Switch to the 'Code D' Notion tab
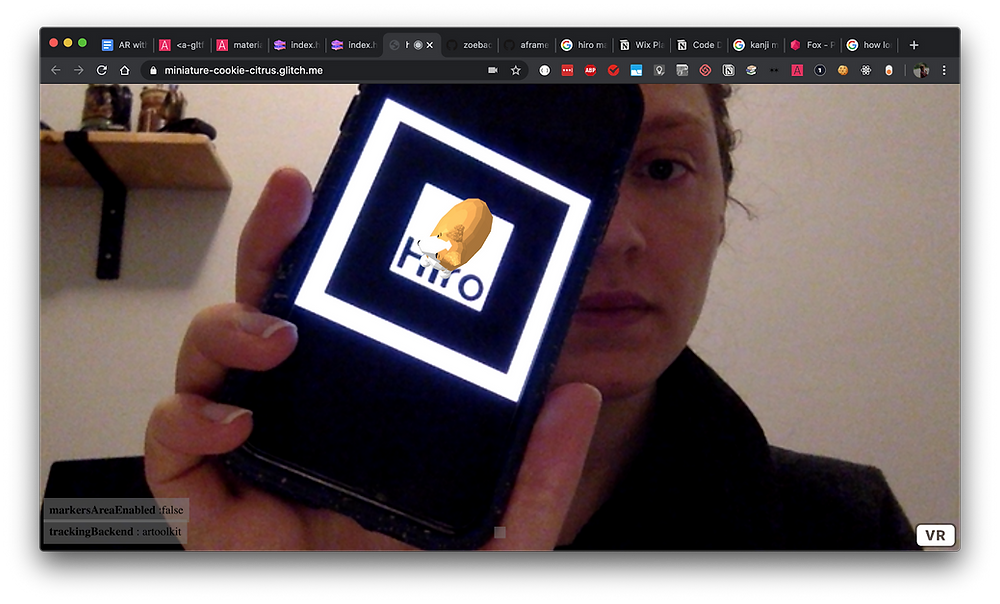This screenshot has height=604, width=1000. point(699,45)
